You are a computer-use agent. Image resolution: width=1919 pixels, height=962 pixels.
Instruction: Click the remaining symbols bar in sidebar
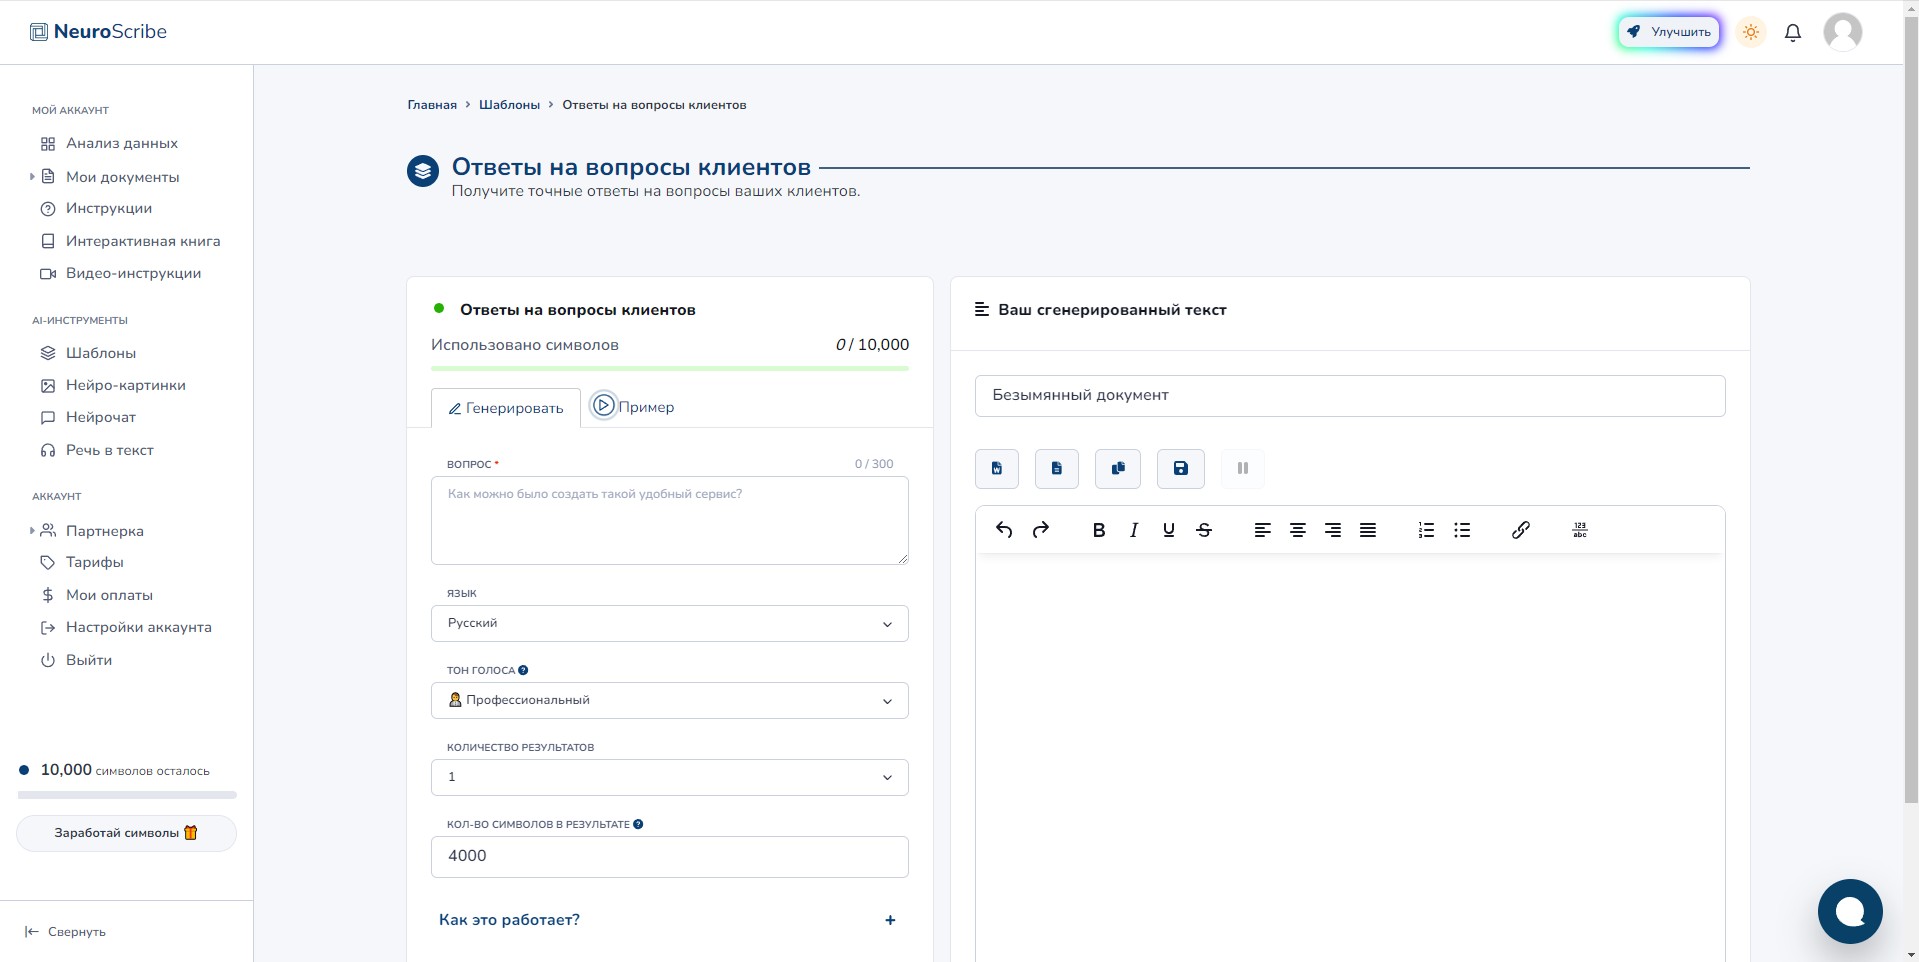(x=127, y=795)
